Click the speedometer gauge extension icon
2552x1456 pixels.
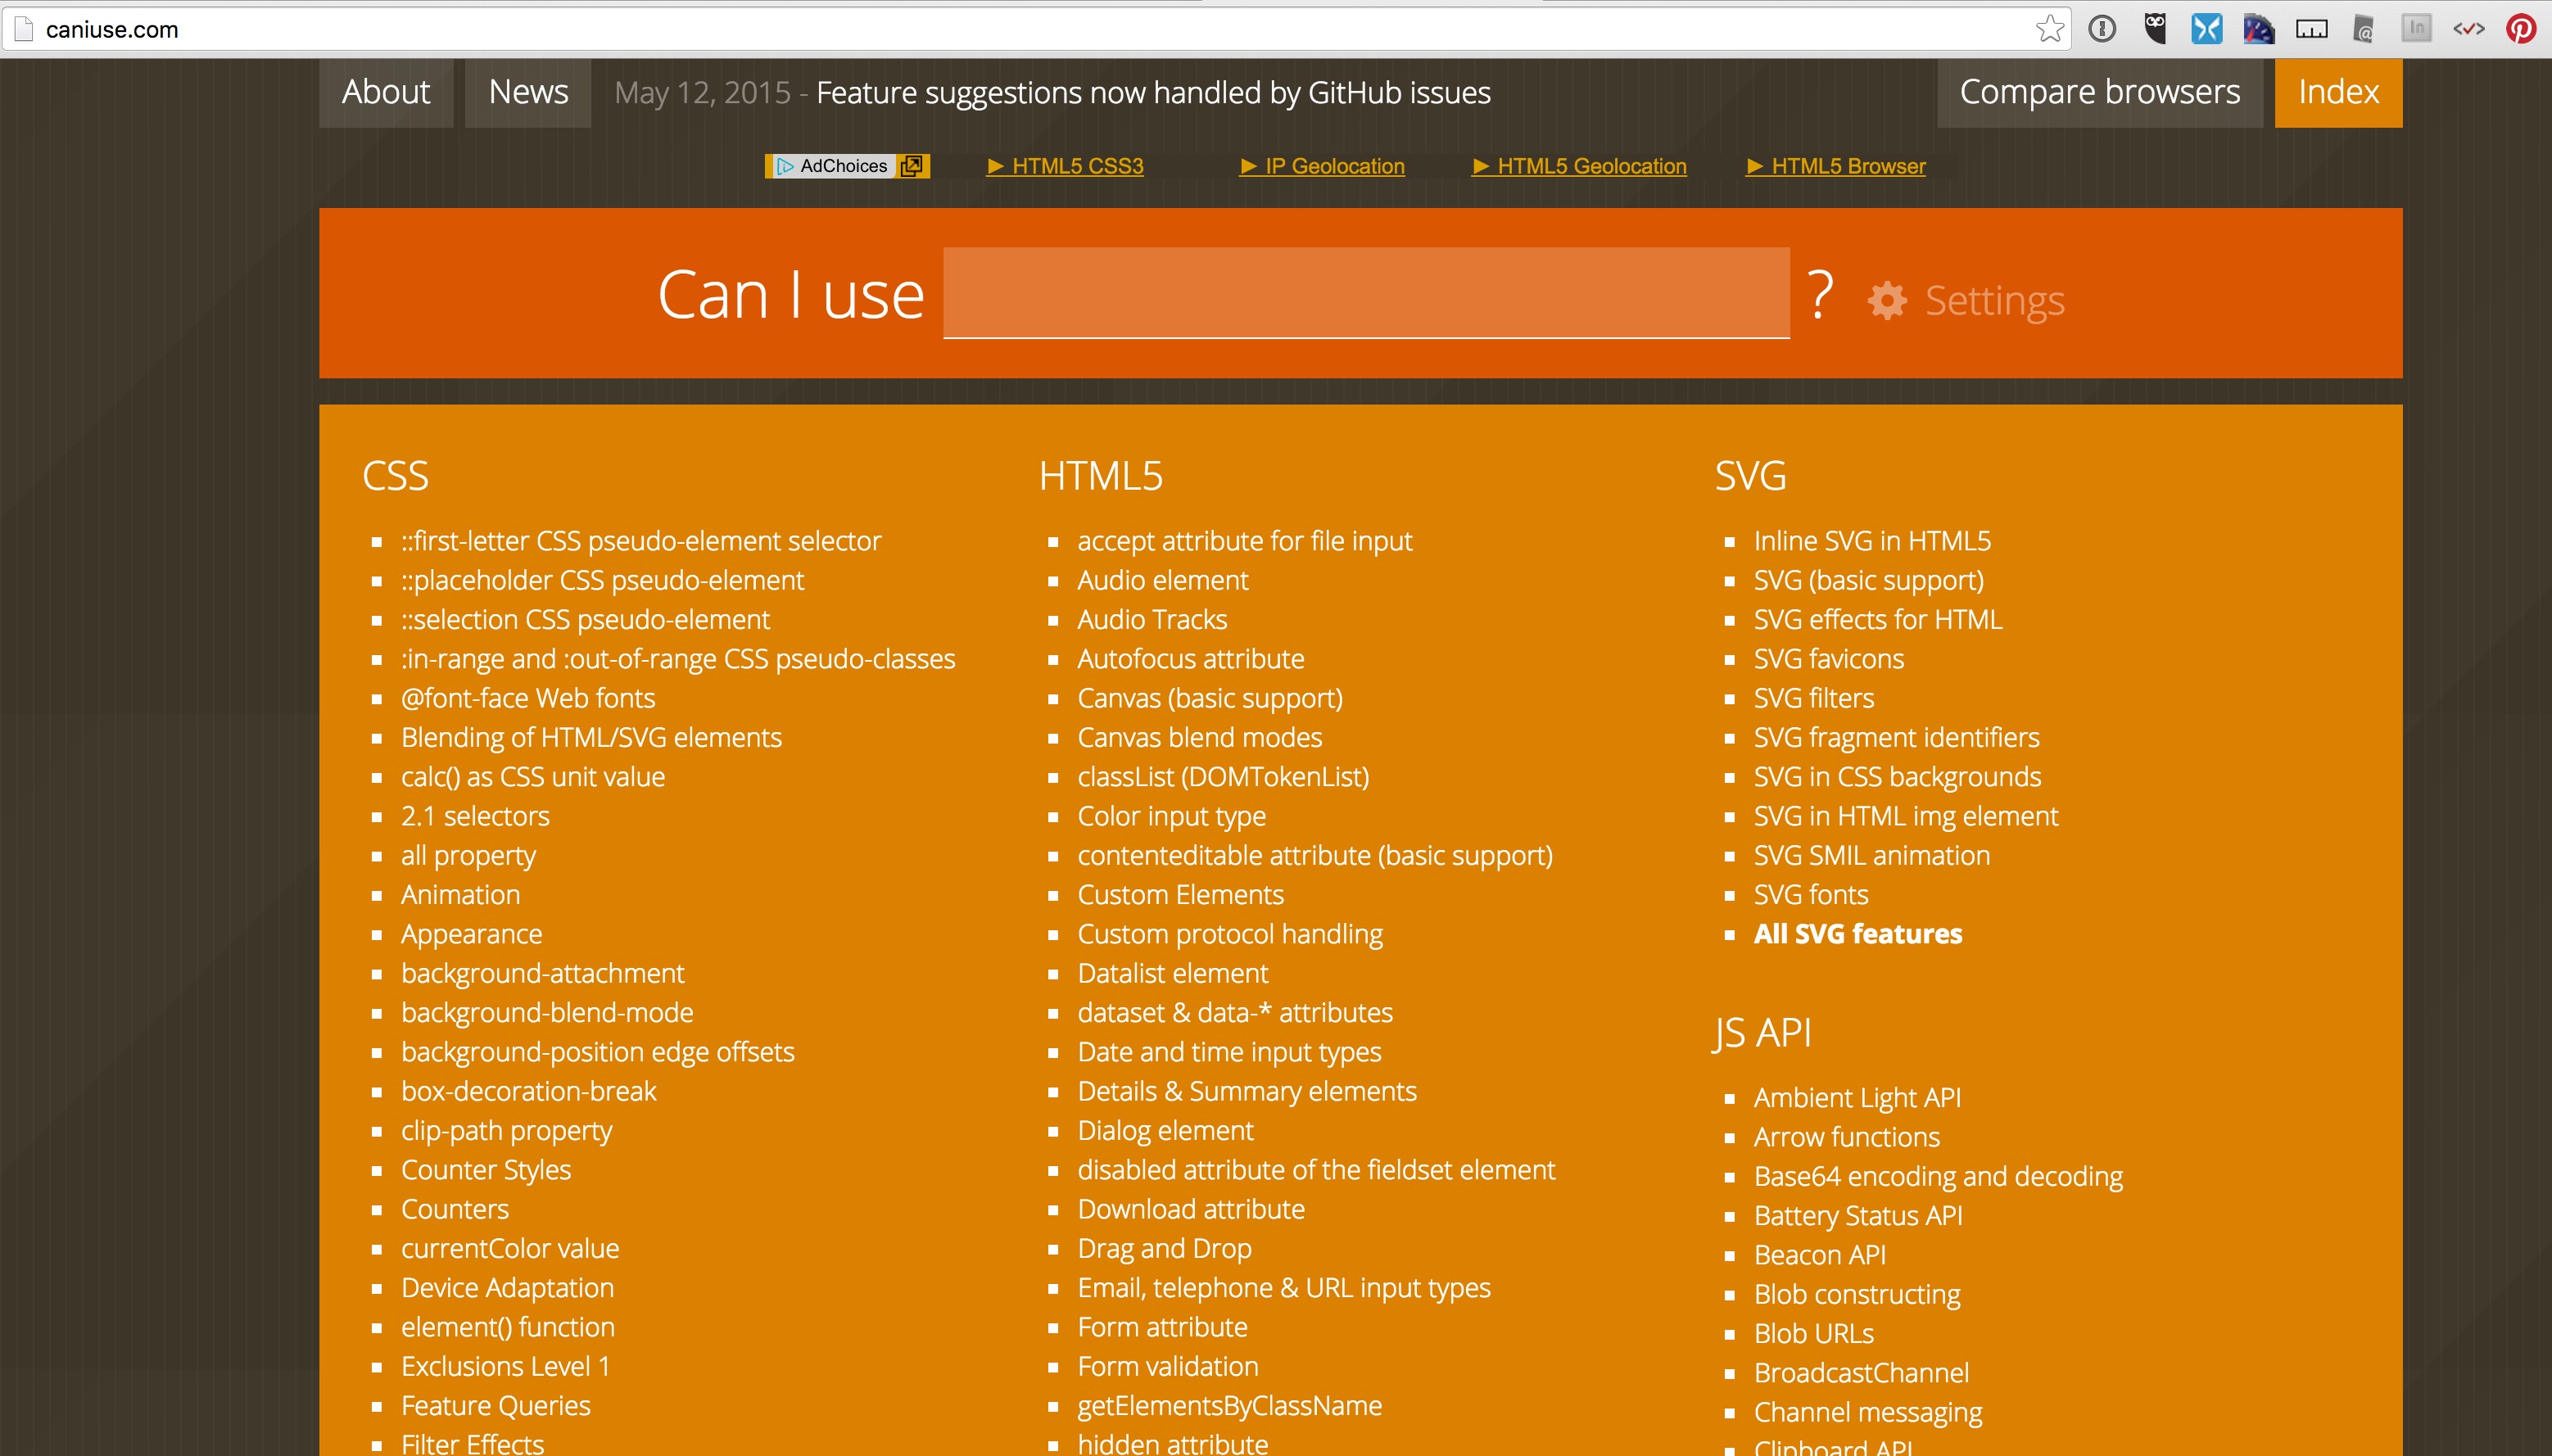coord(2259,29)
